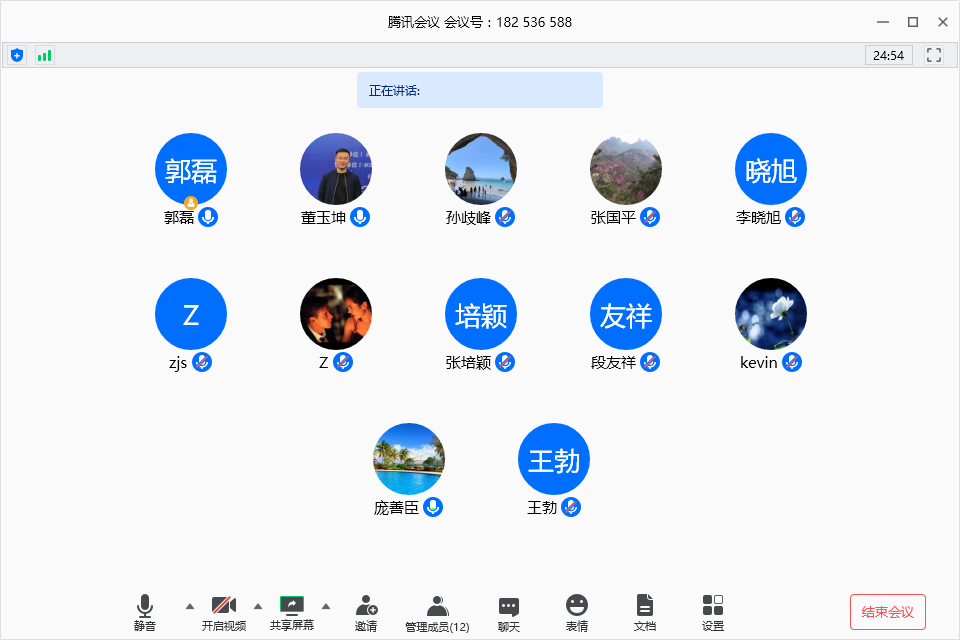This screenshot has width=960, height=640.
Task: Select 郭磊's blue avatar
Action: coord(191,169)
